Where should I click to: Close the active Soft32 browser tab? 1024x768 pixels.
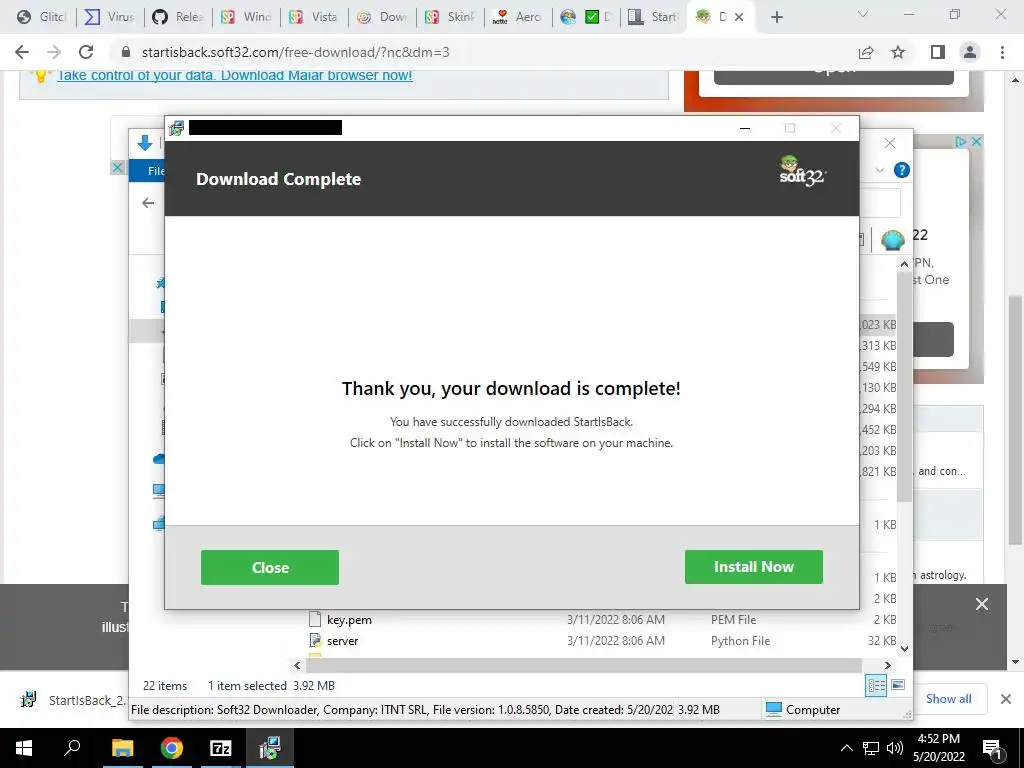(x=739, y=17)
